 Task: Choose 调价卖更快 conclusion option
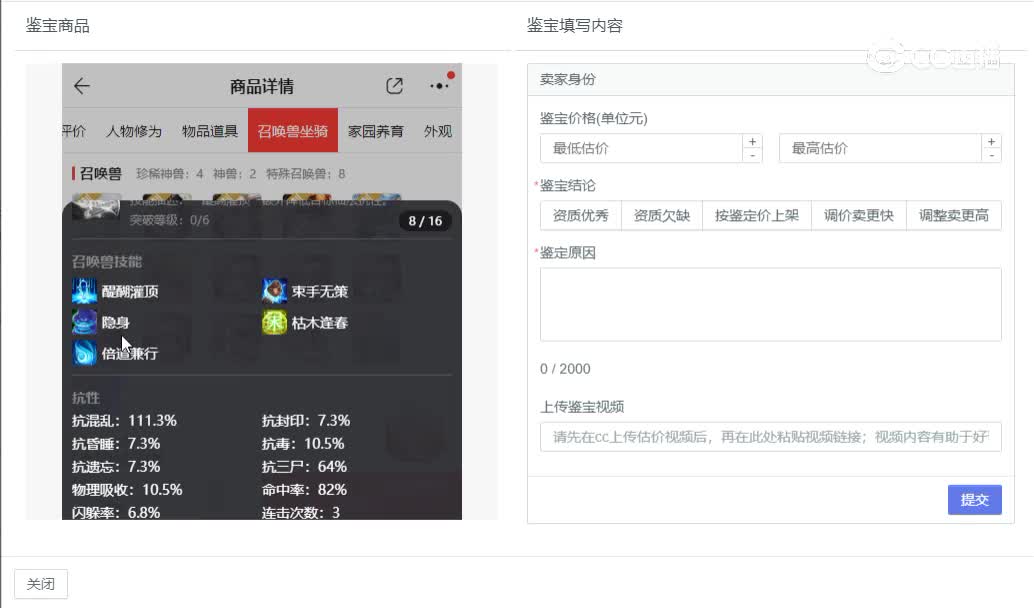point(859,216)
